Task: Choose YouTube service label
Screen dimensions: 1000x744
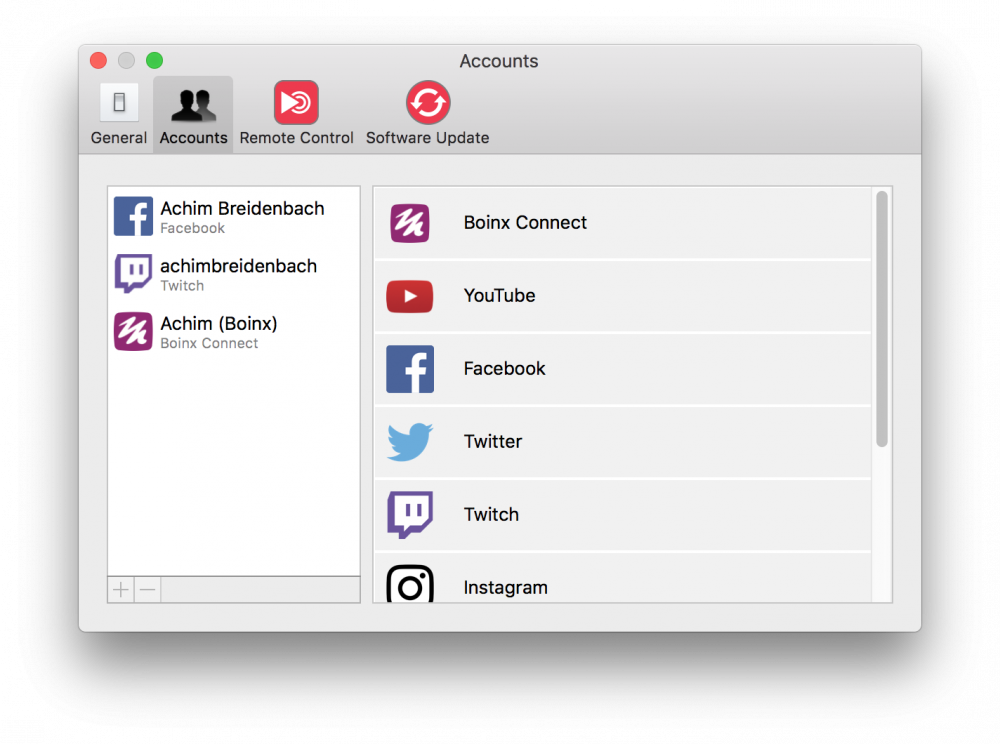Action: point(499,296)
